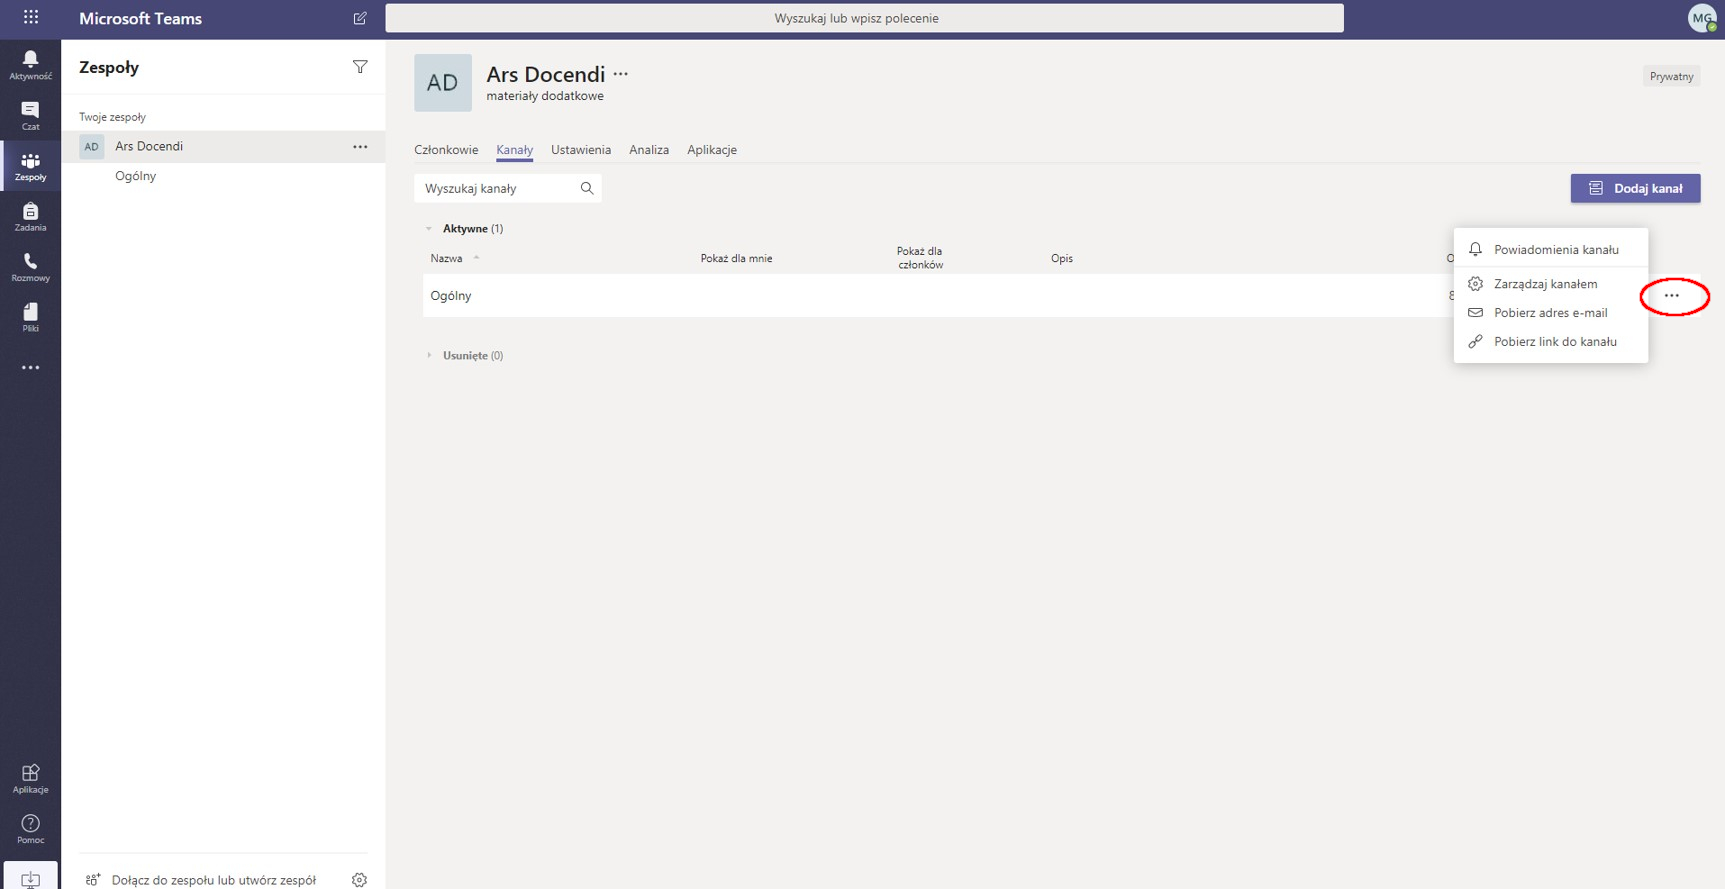The height and width of the screenshot is (889, 1725).
Task: Open Zadania assignments
Action: (x=30, y=216)
